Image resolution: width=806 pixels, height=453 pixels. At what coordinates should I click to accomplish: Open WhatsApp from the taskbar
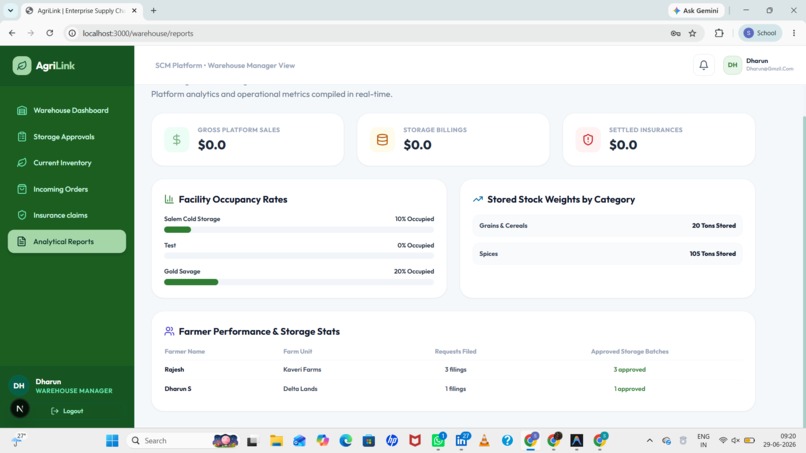pyautogui.click(x=438, y=440)
